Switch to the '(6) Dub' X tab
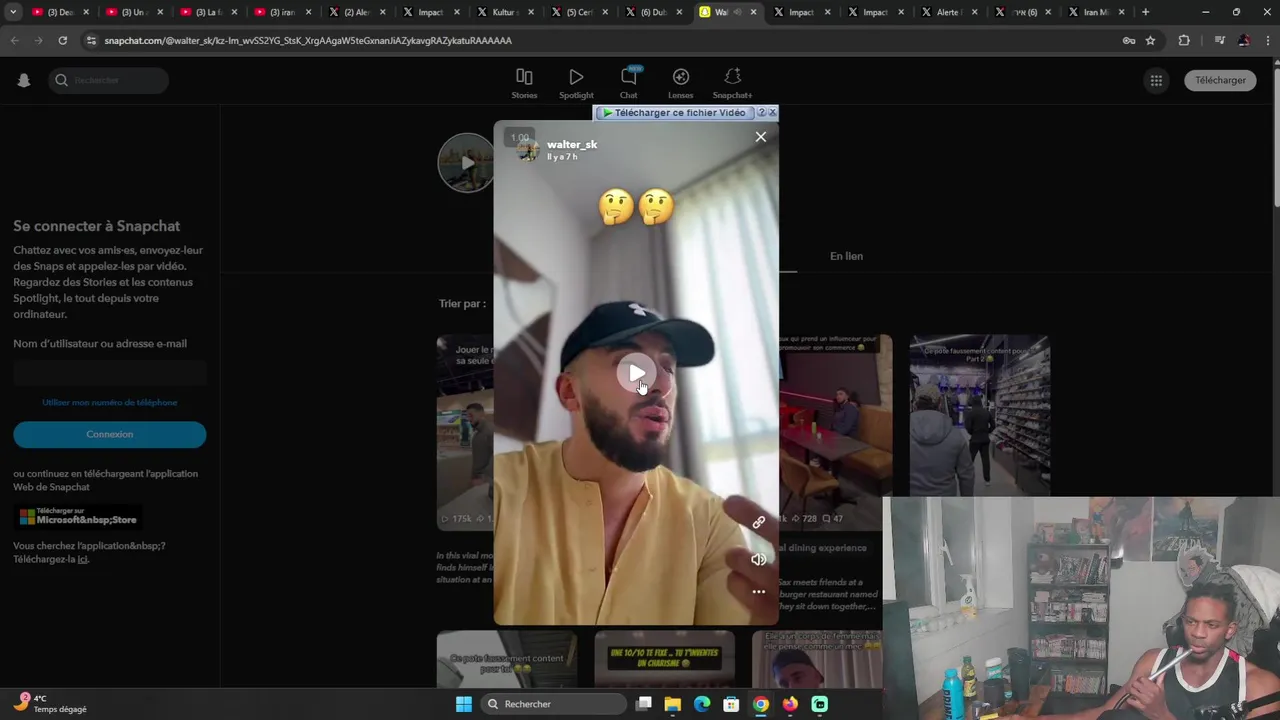1280x720 pixels. click(654, 12)
